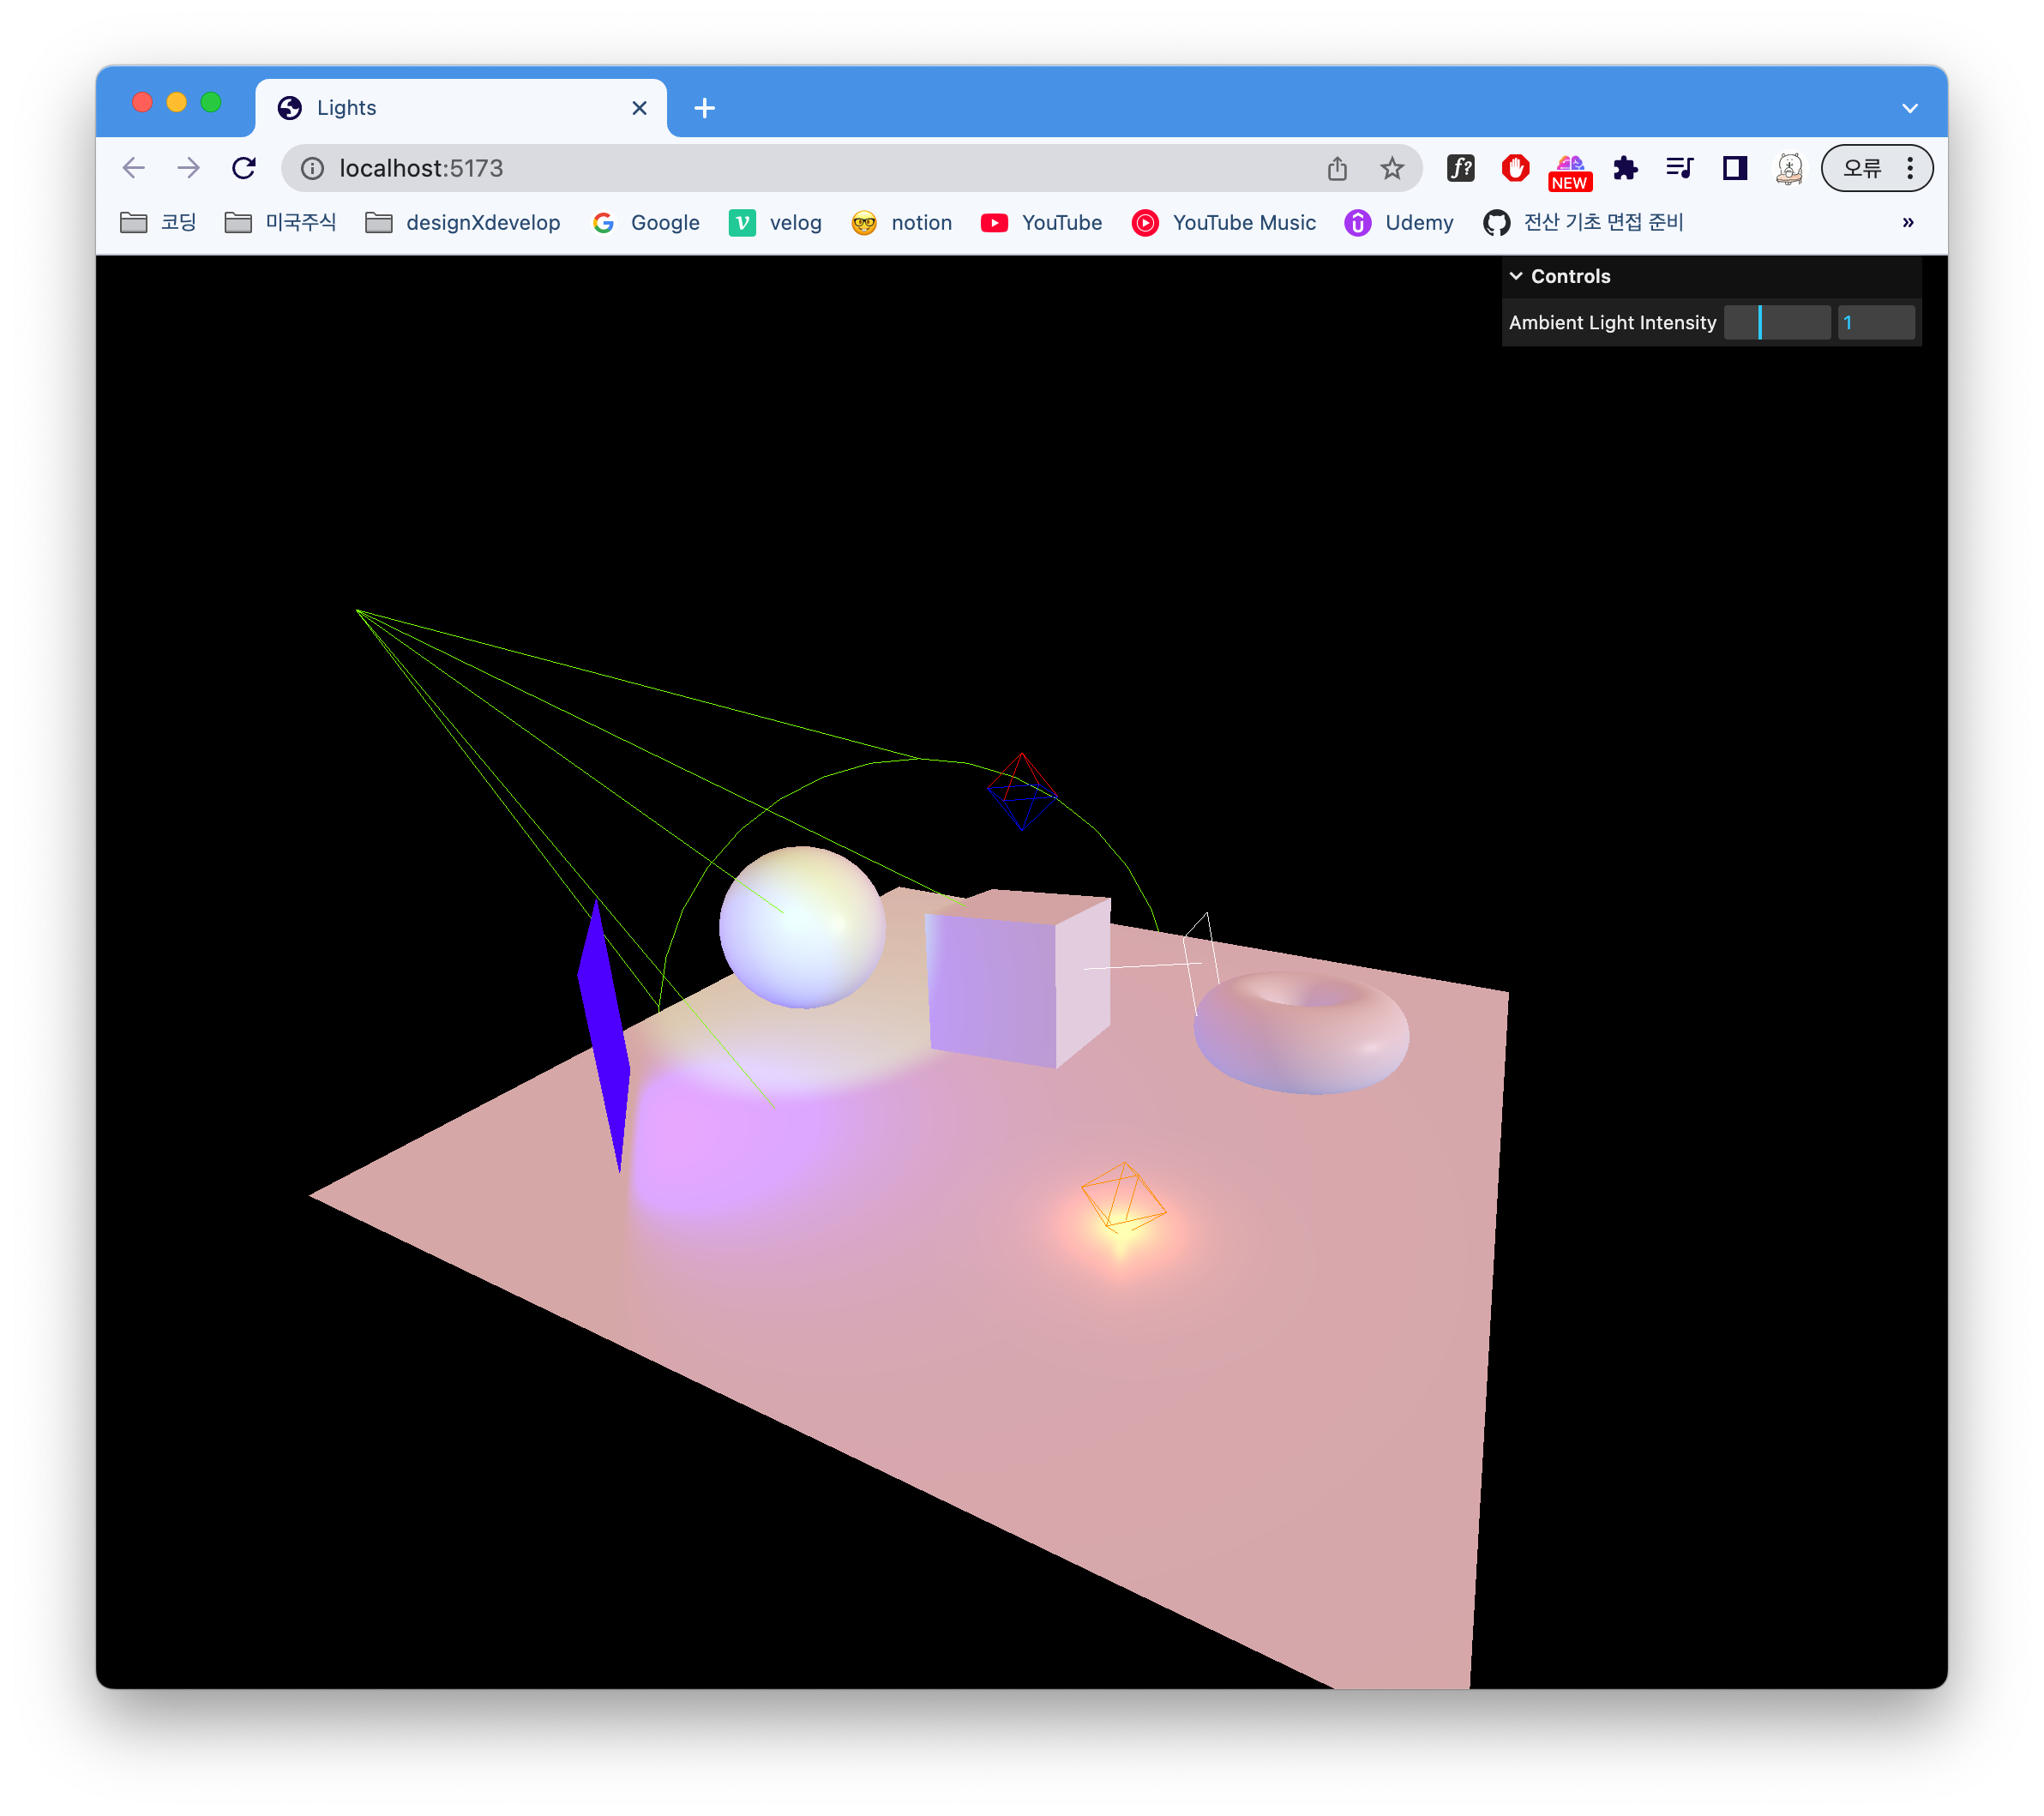The height and width of the screenshot is (1816, 2044).
Task: Click the Ambient Light Intensity number field
Action: (x=1876, y=322)
